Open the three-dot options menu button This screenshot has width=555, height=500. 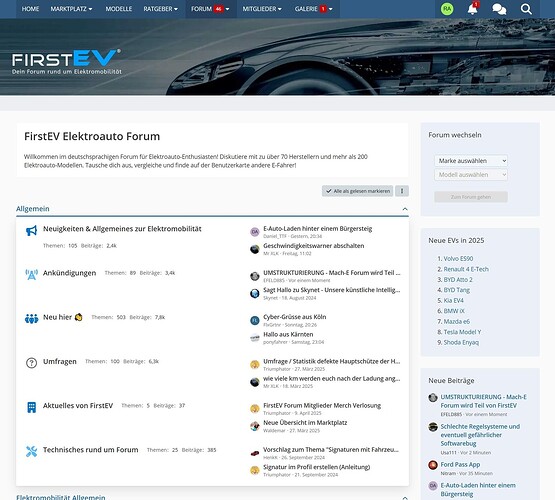pyautogui.click(x=402, y=191)
